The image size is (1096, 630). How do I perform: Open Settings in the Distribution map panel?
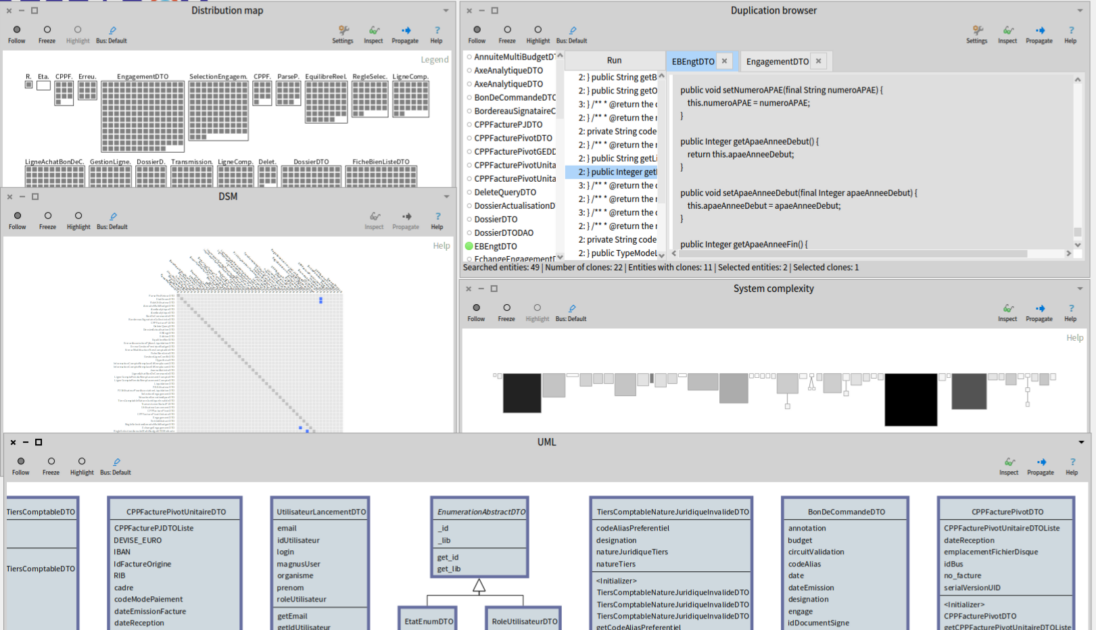tap(342, 34)
